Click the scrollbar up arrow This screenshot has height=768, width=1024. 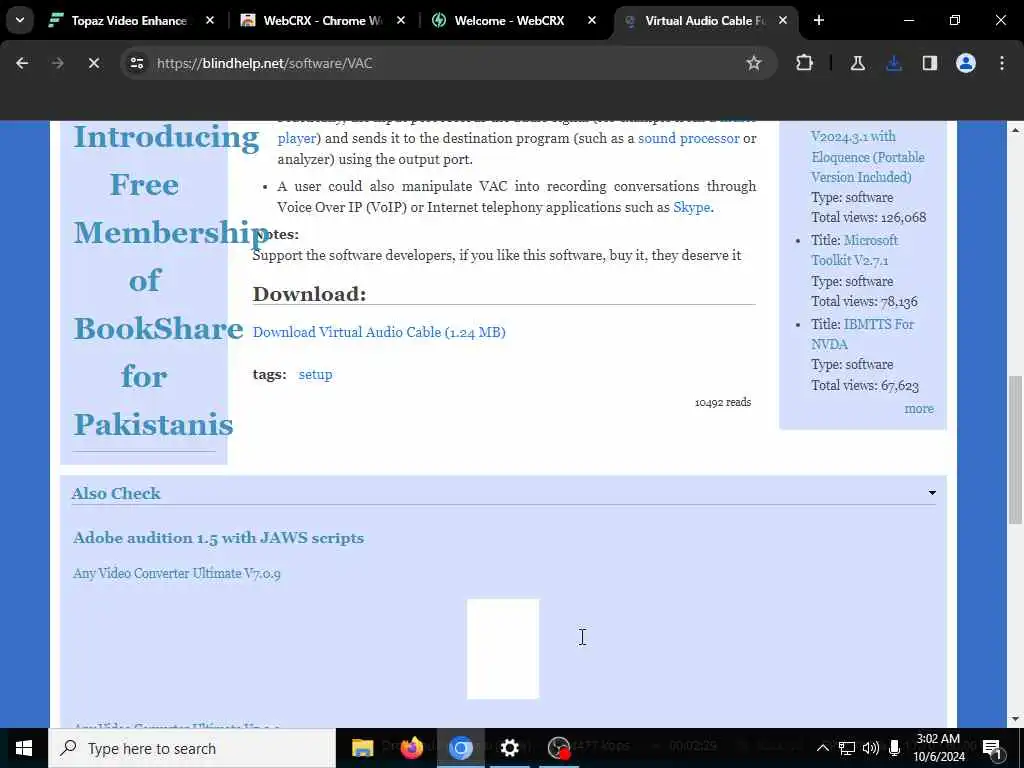point(1015,130)
